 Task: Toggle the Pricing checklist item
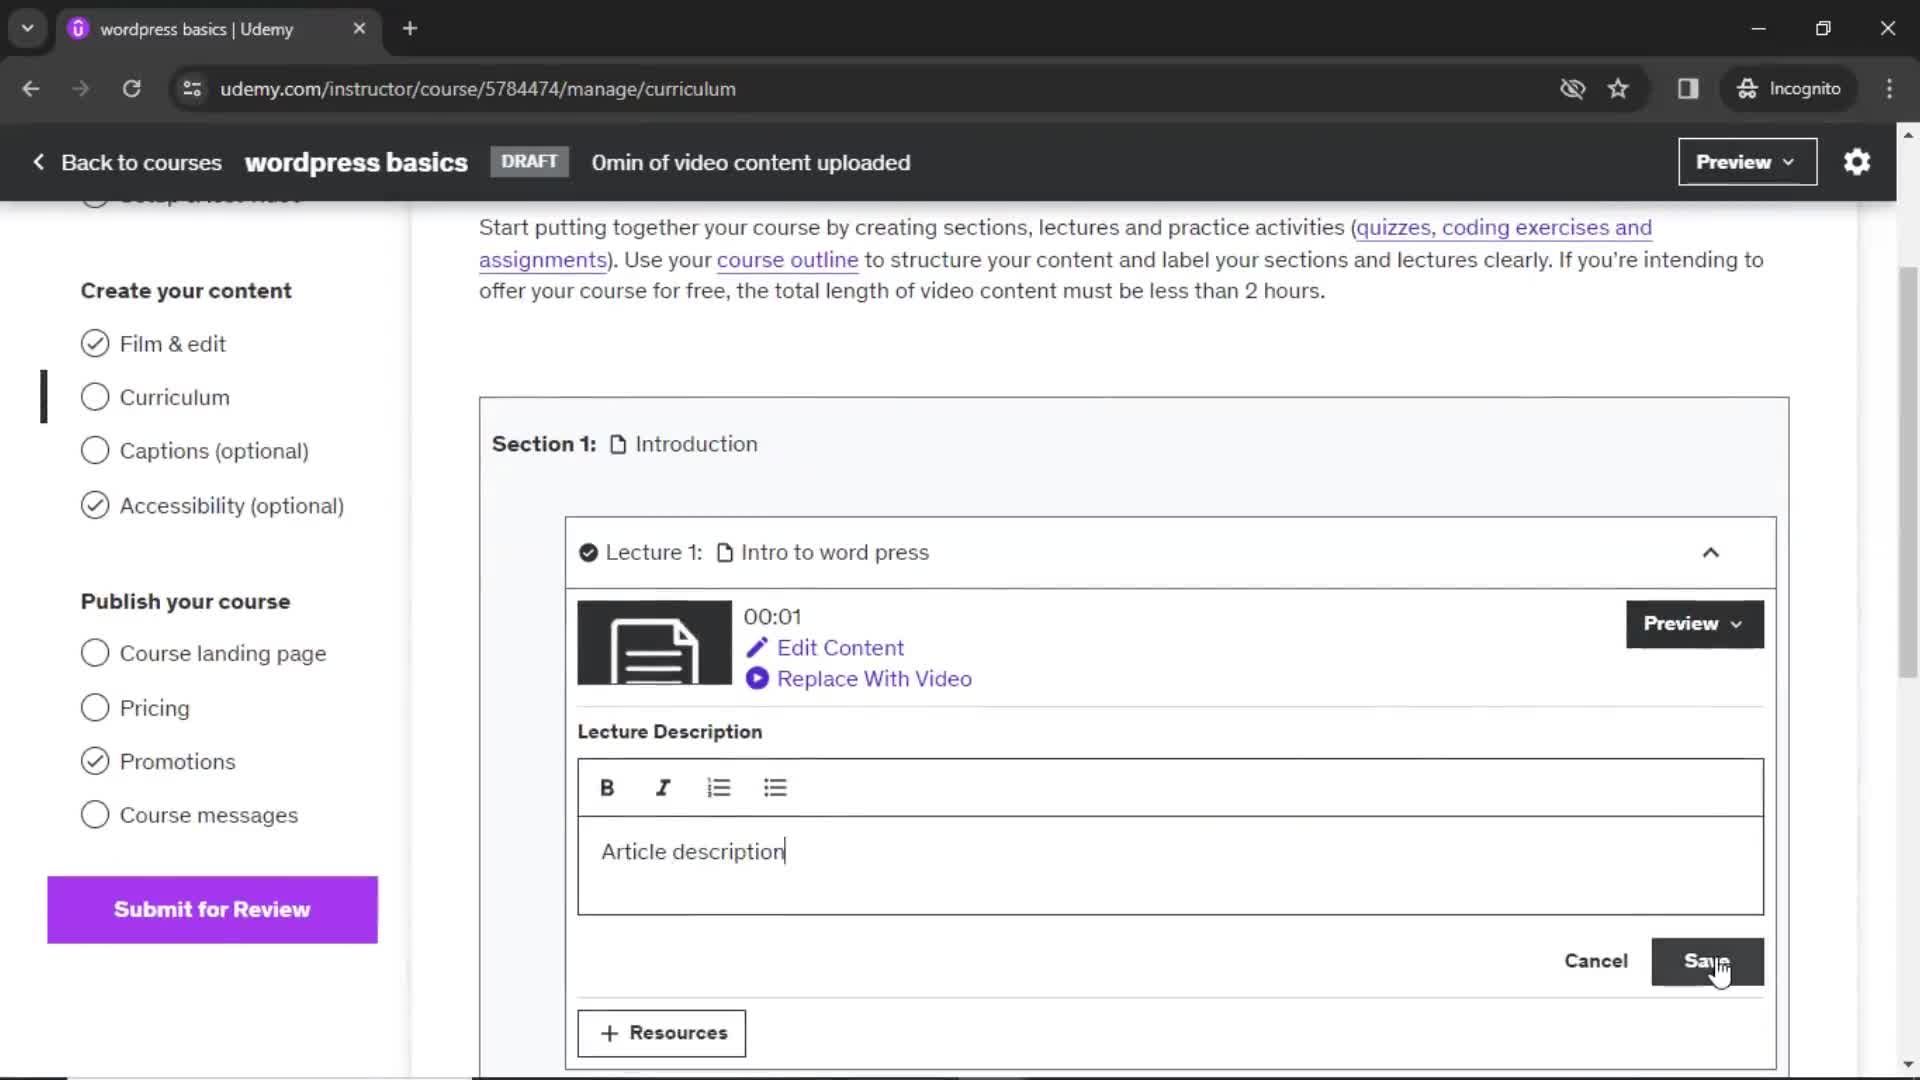point(95,707)
